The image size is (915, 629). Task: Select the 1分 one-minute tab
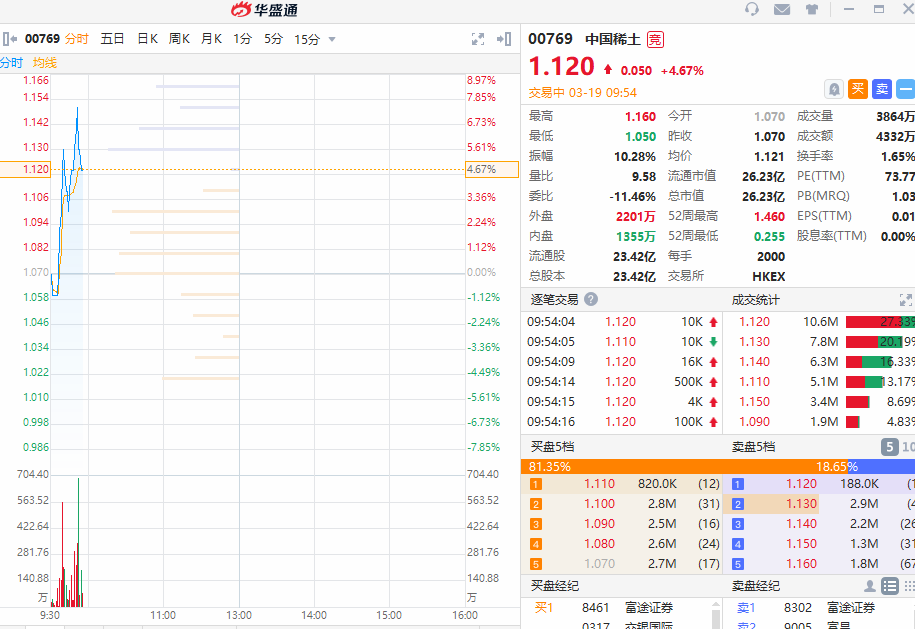pyautogui.click(x=242, y=39)
